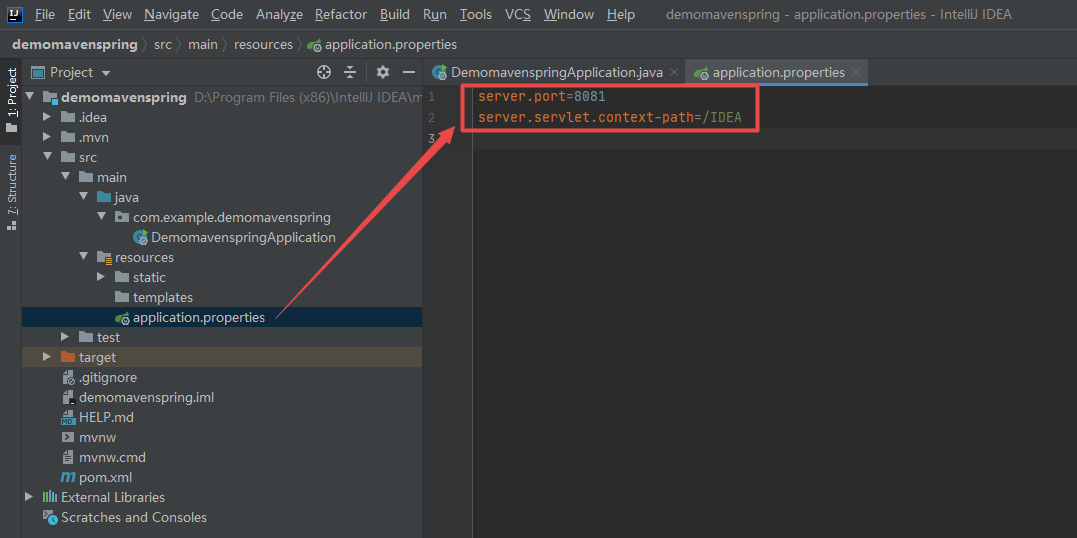Open the Build menu
The image size is (1077, 538).
[395, 14]
